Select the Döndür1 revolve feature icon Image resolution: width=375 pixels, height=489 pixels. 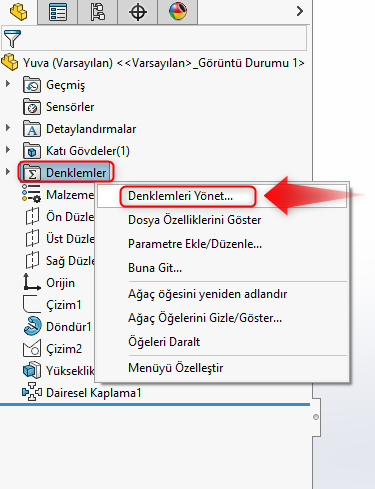32,326
